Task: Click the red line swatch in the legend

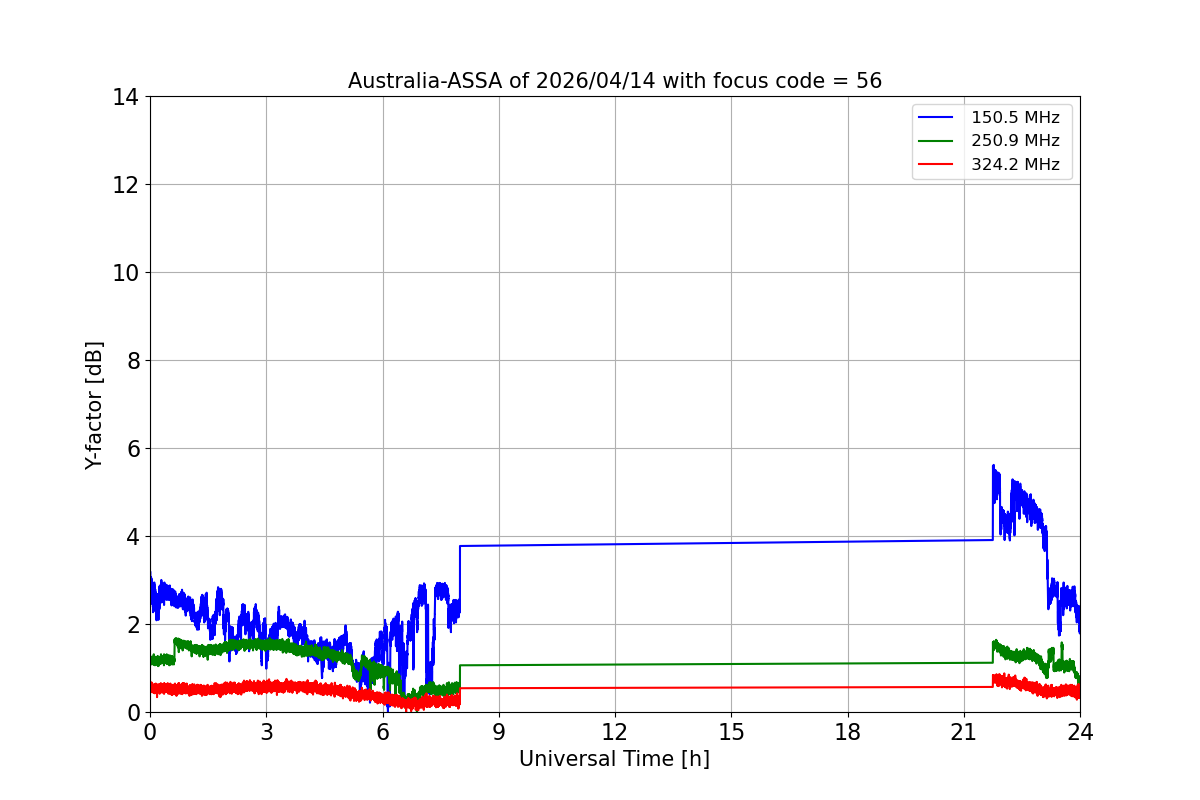Action: click(937, 164)
